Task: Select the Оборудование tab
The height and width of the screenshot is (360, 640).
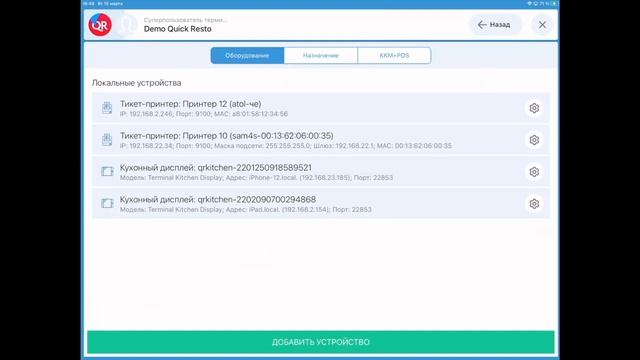Action: [247, 56]
